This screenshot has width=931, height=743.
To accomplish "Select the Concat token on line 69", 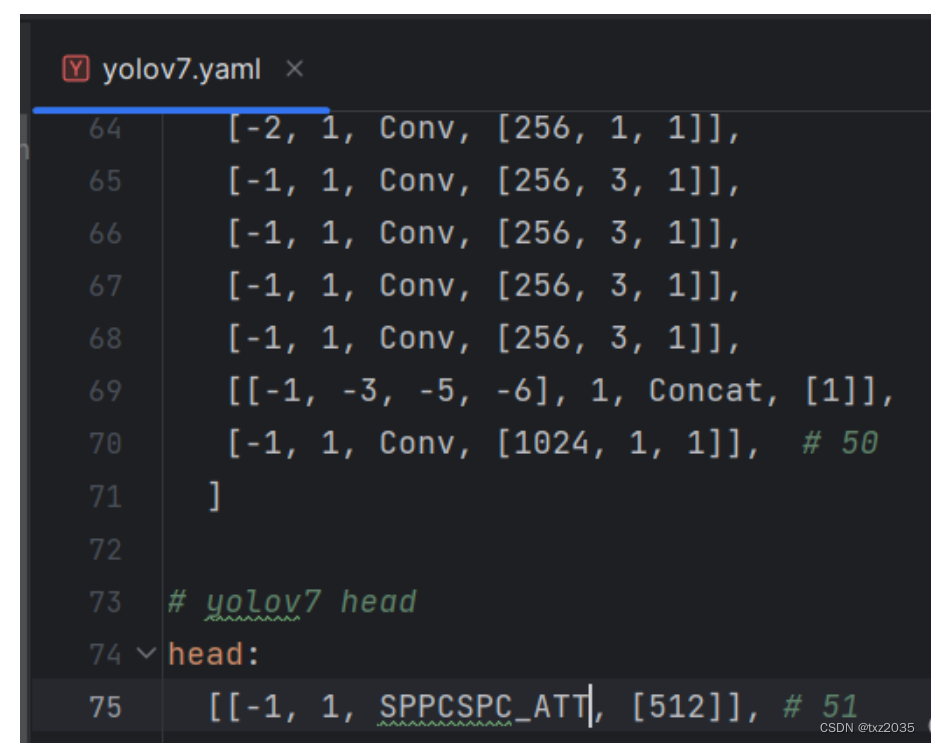I will [x=705, y=390].
